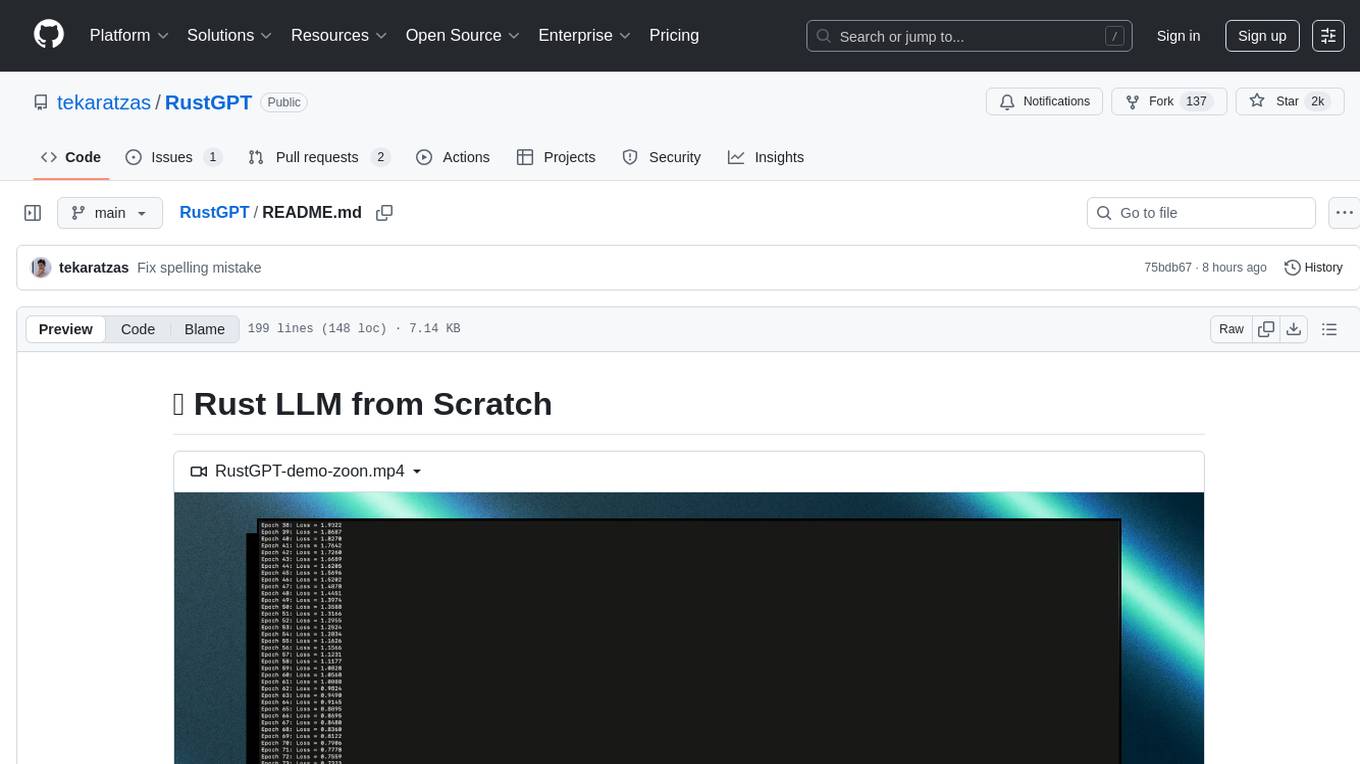Open the tekaratzas owner profile link

(x=104, y=102)
